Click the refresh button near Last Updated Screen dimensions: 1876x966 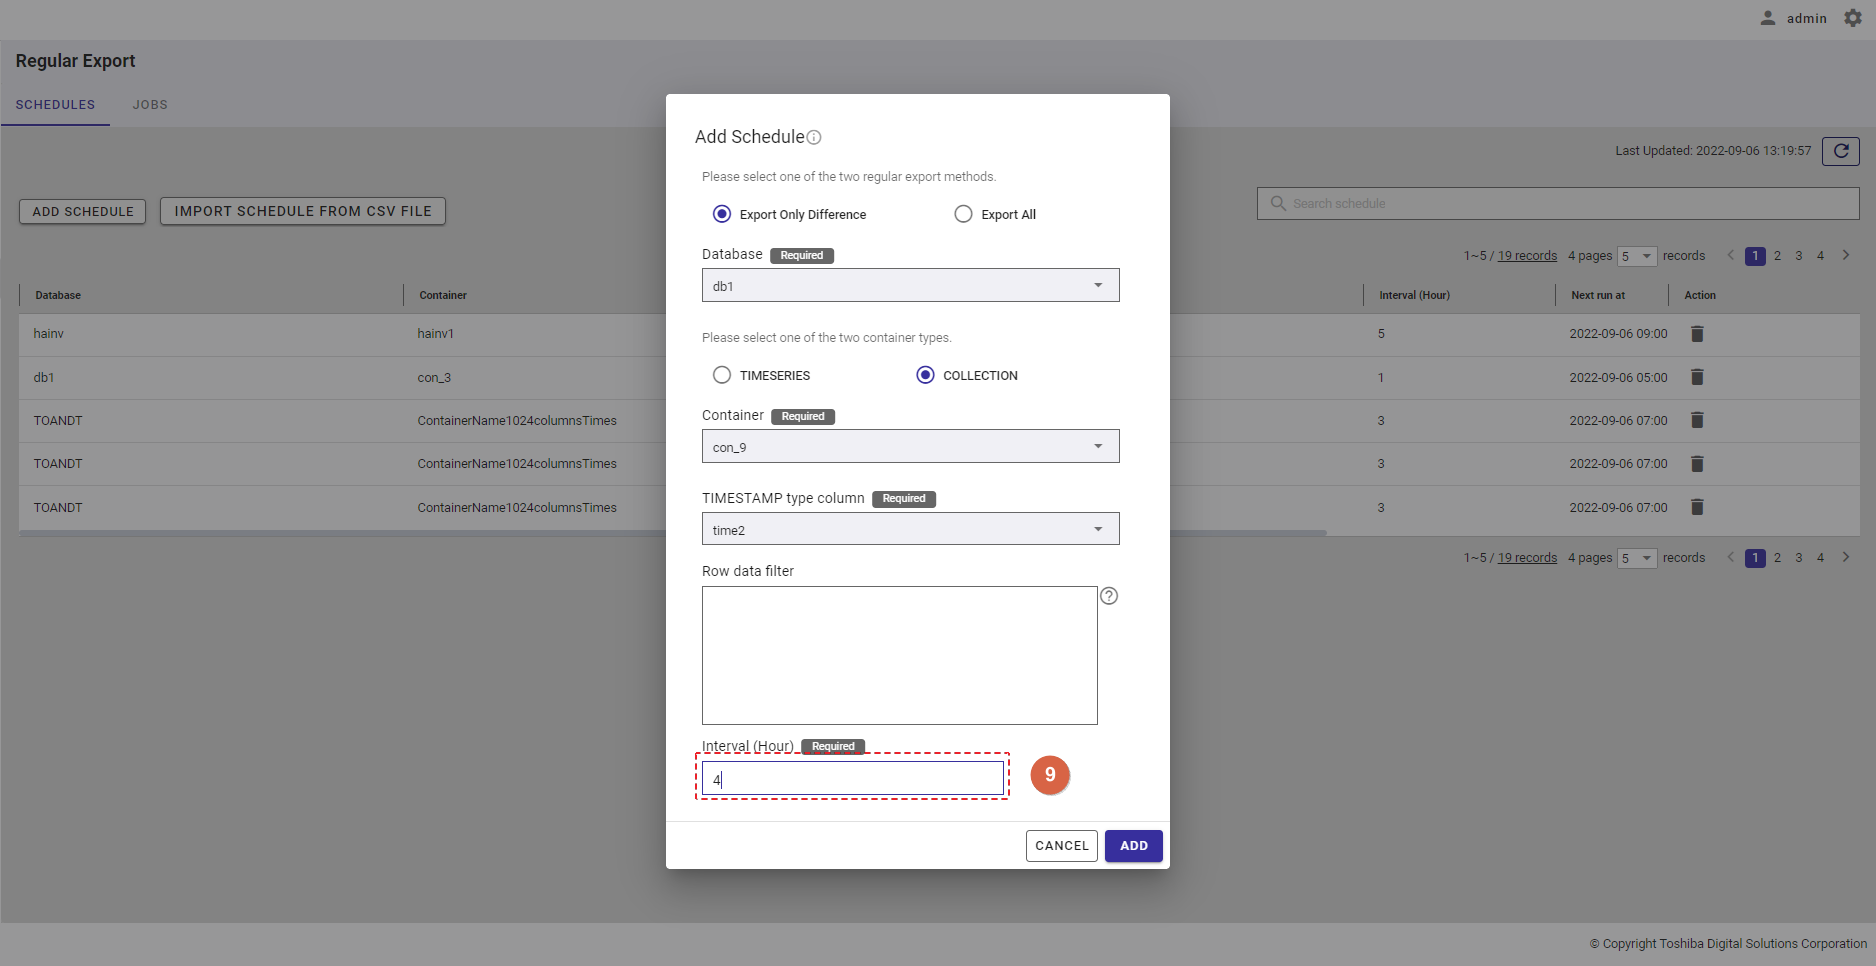[1841, 151]
